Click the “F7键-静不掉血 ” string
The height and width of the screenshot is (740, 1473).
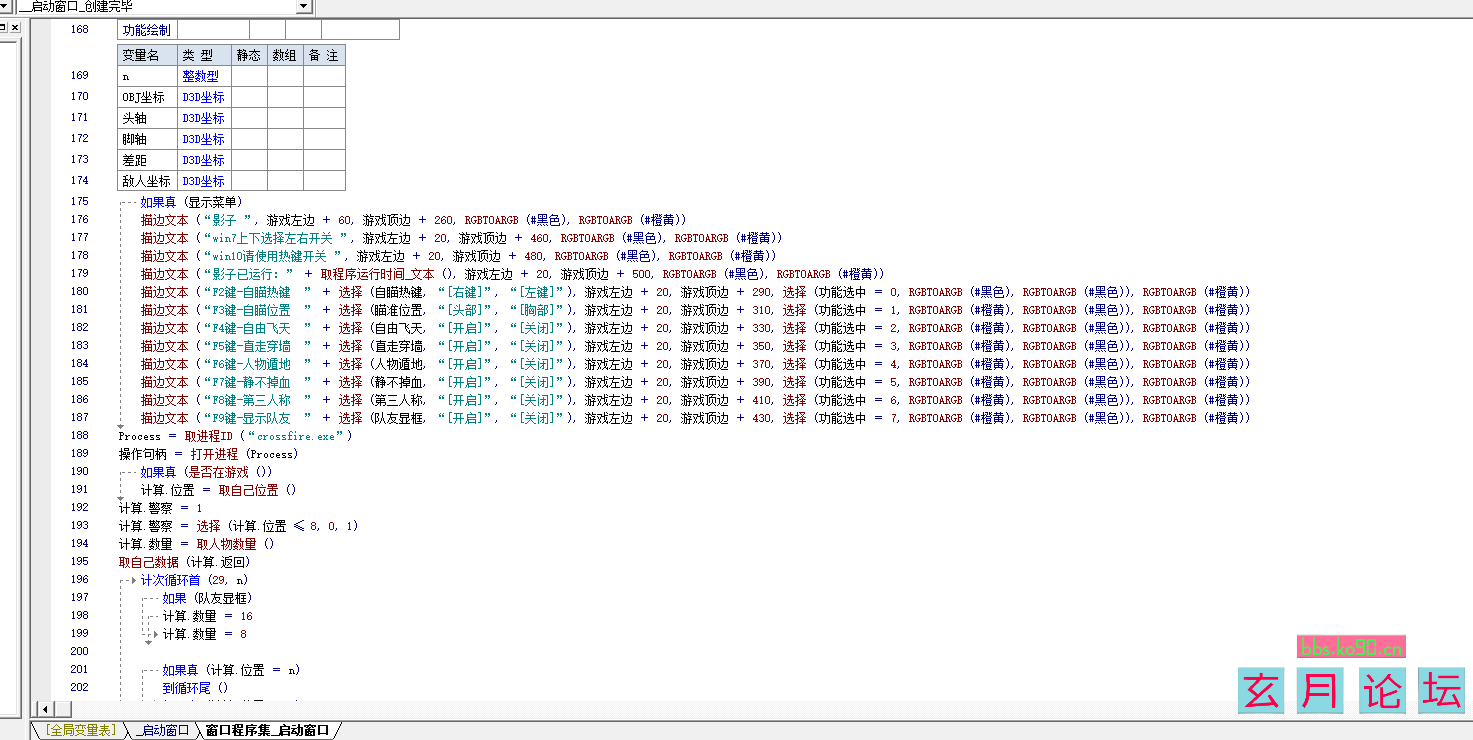[257, 382]
